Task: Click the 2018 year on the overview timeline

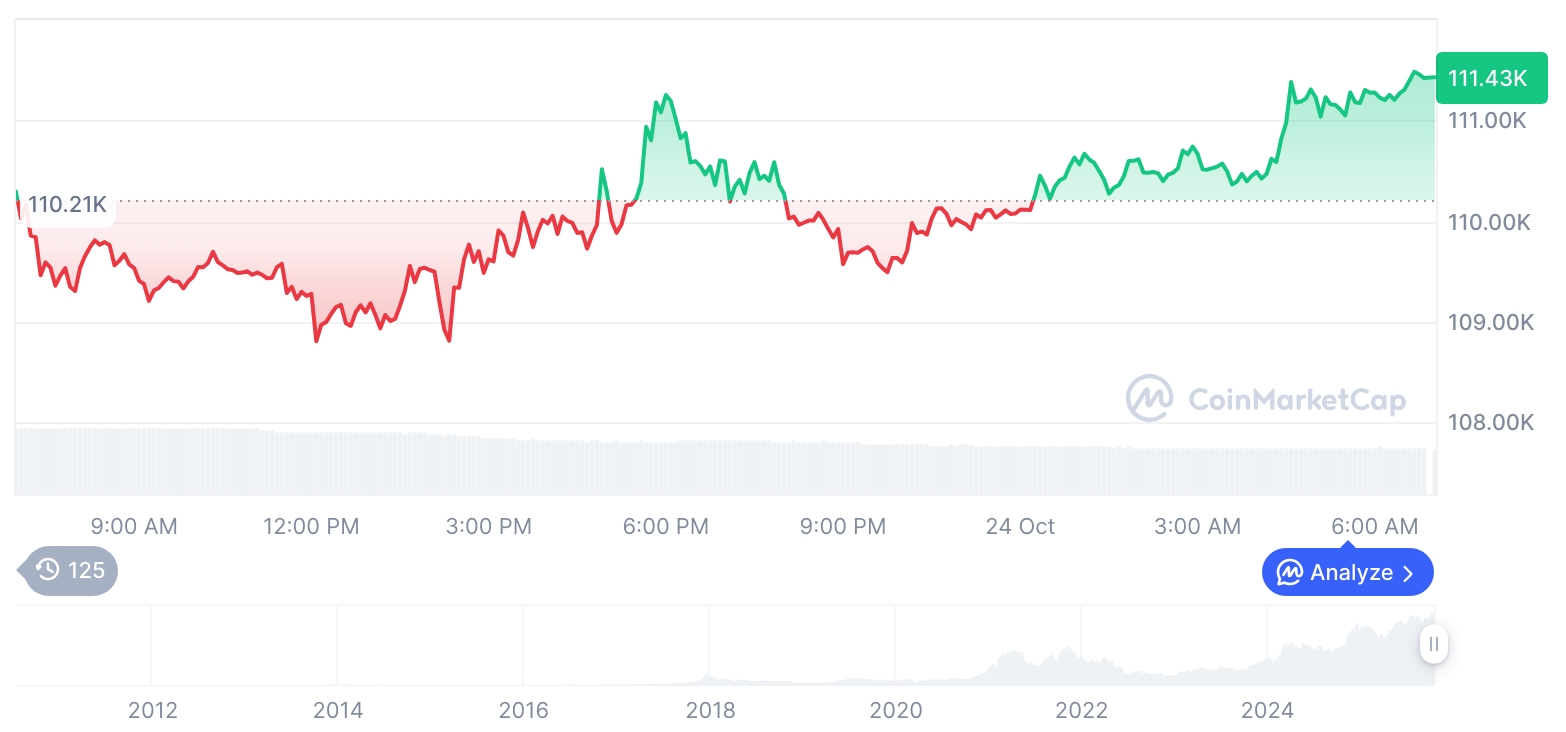Action: tap(710, 710)
